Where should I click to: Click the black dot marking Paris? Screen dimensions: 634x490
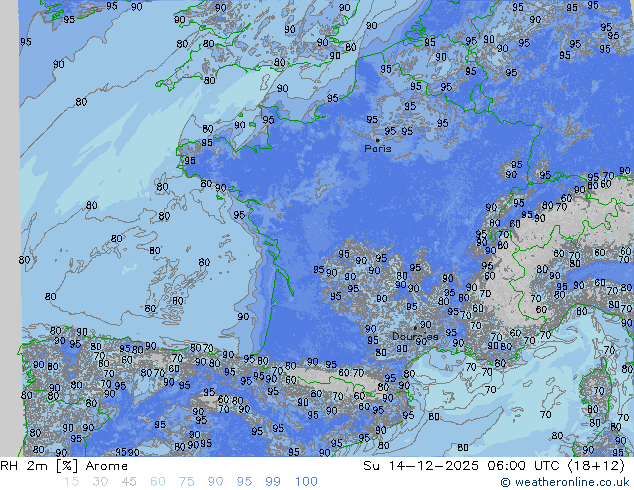click(x=378, y=140)
